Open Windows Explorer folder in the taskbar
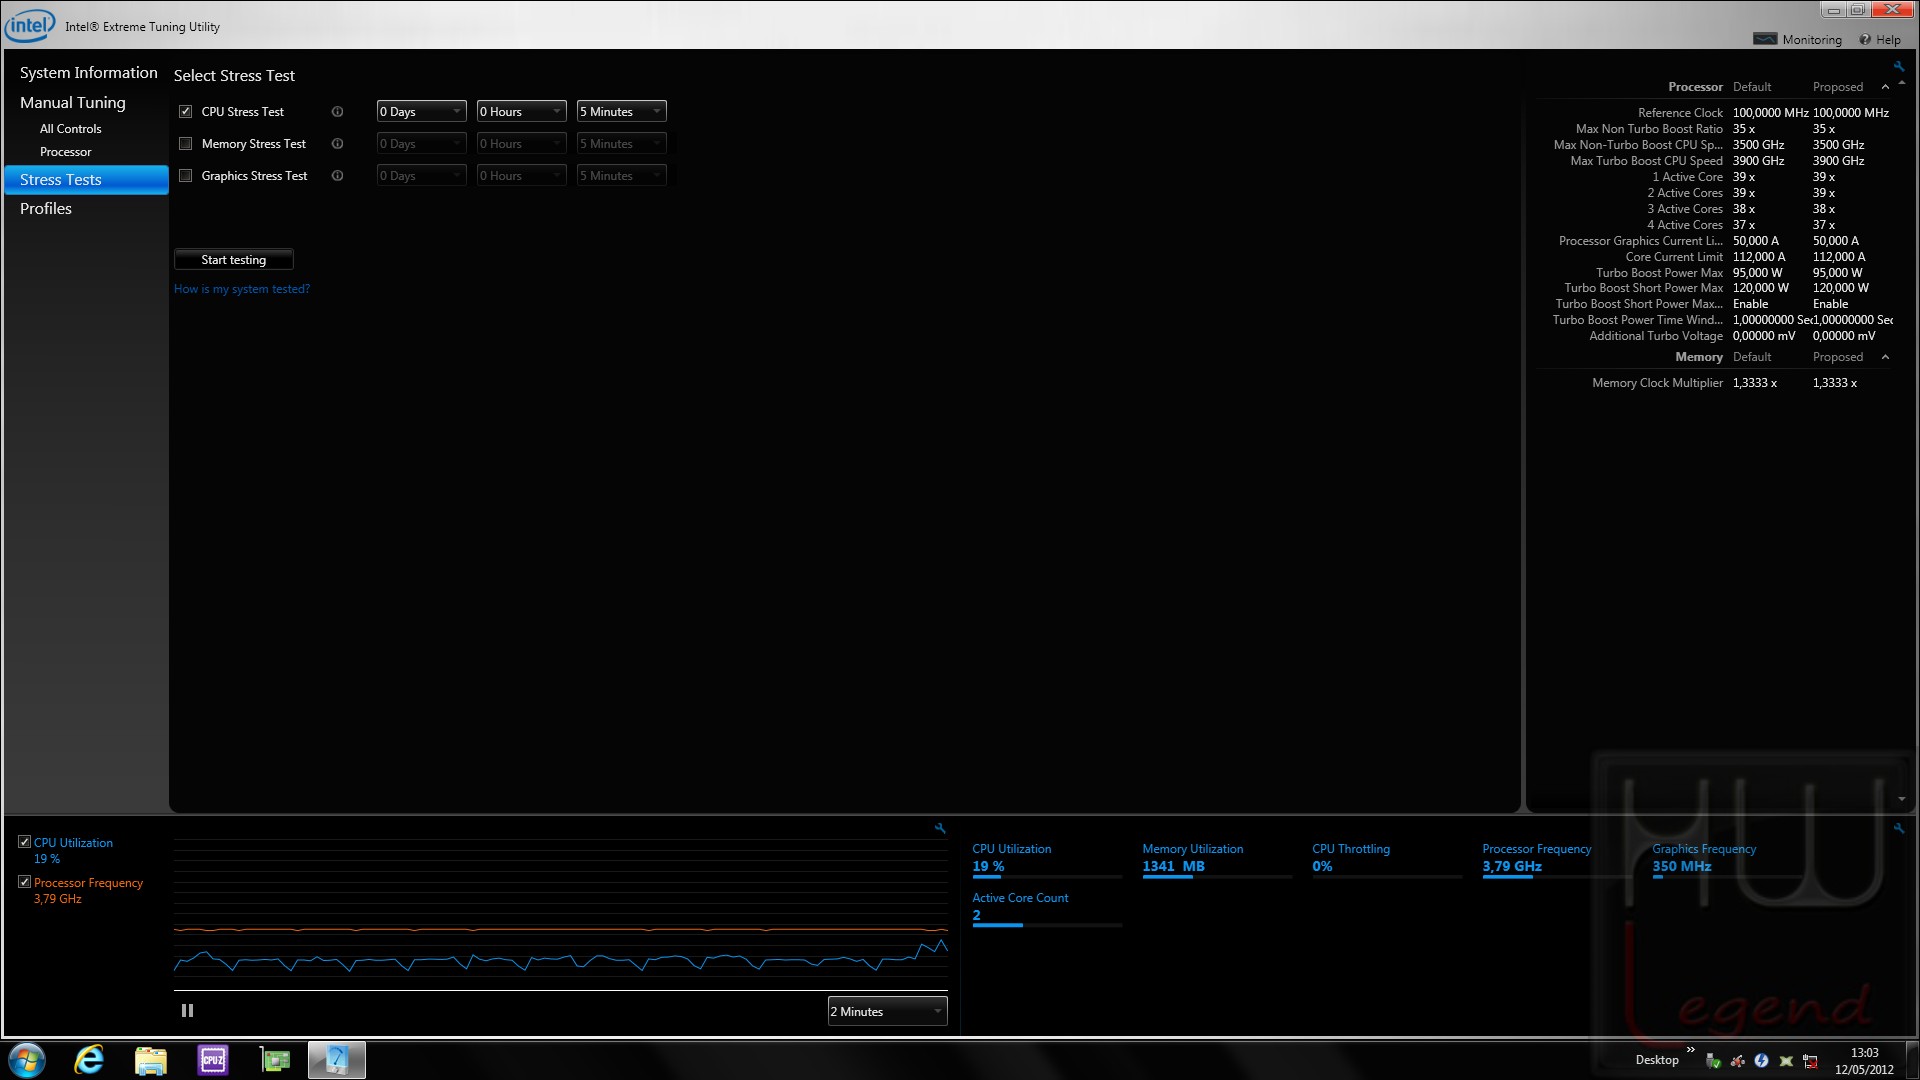The width and height of the screenshot is (1920, 1080). tap(151, 1060)
